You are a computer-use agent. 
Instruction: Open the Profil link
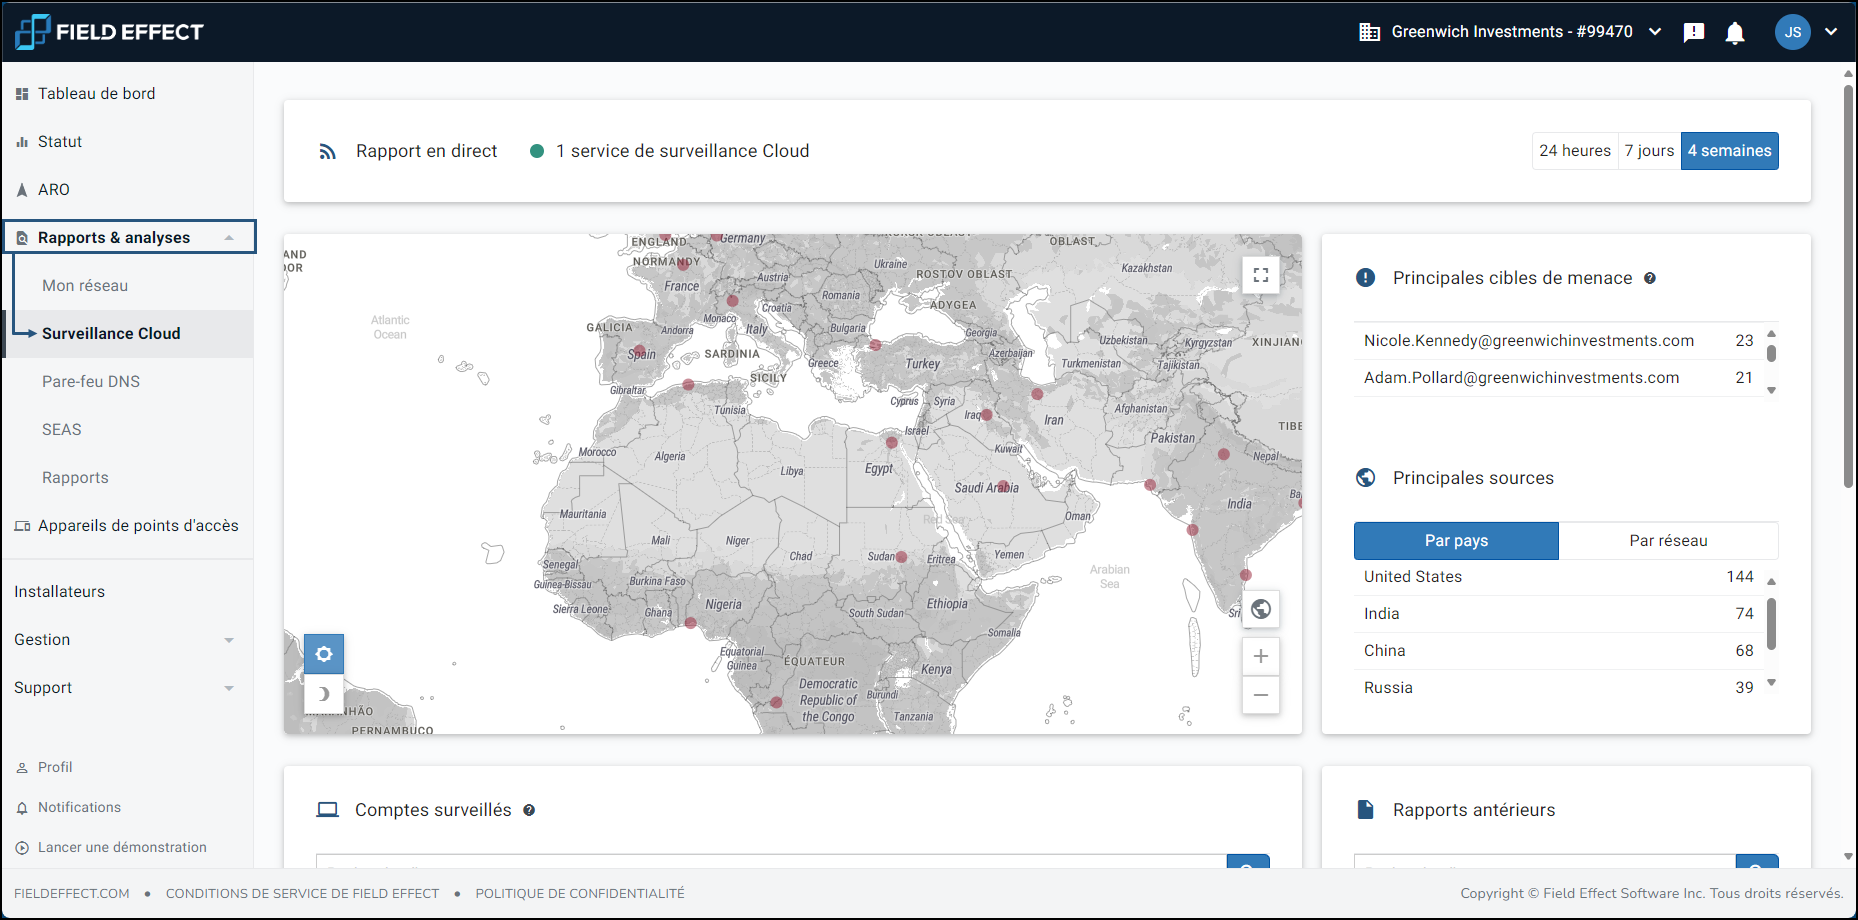pyautogui.click(x=55, y=767)
